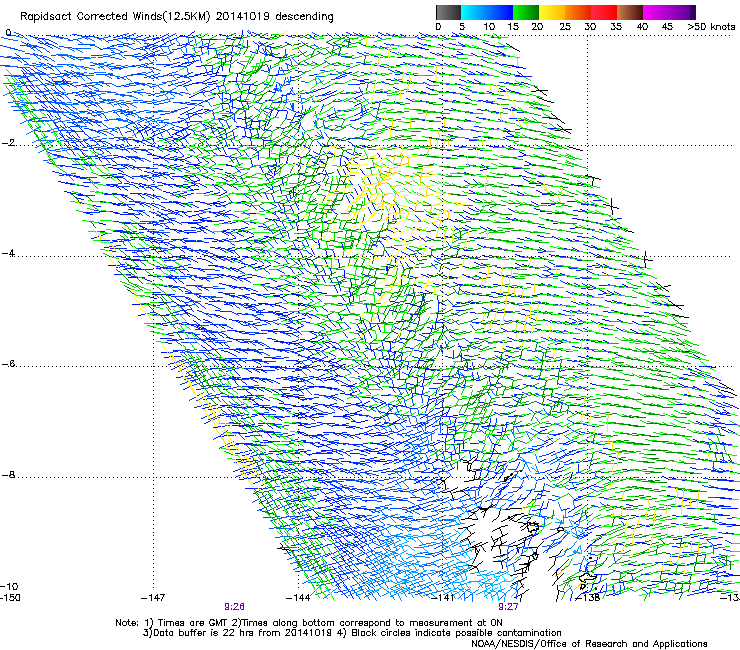This screenshot has height=650, width=740.
Task: Click the note 'Times along bottom correspond to measurement'
Action: [x=358, y=623]
